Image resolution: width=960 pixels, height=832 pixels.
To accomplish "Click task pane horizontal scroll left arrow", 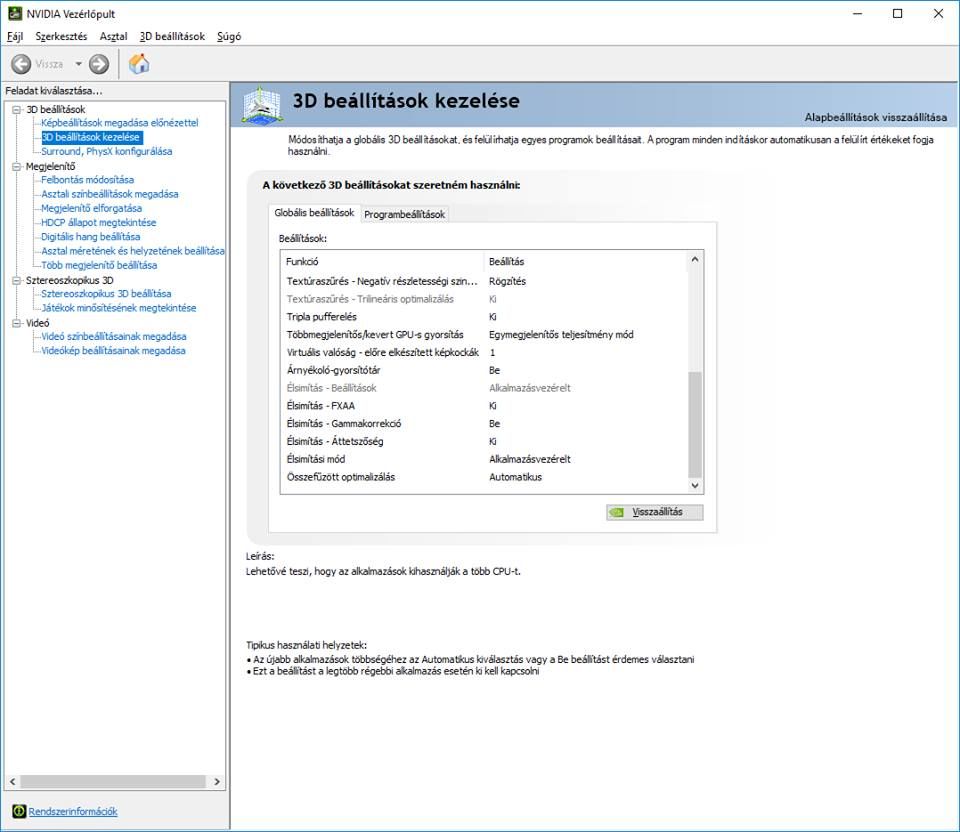I will (12, 782).
